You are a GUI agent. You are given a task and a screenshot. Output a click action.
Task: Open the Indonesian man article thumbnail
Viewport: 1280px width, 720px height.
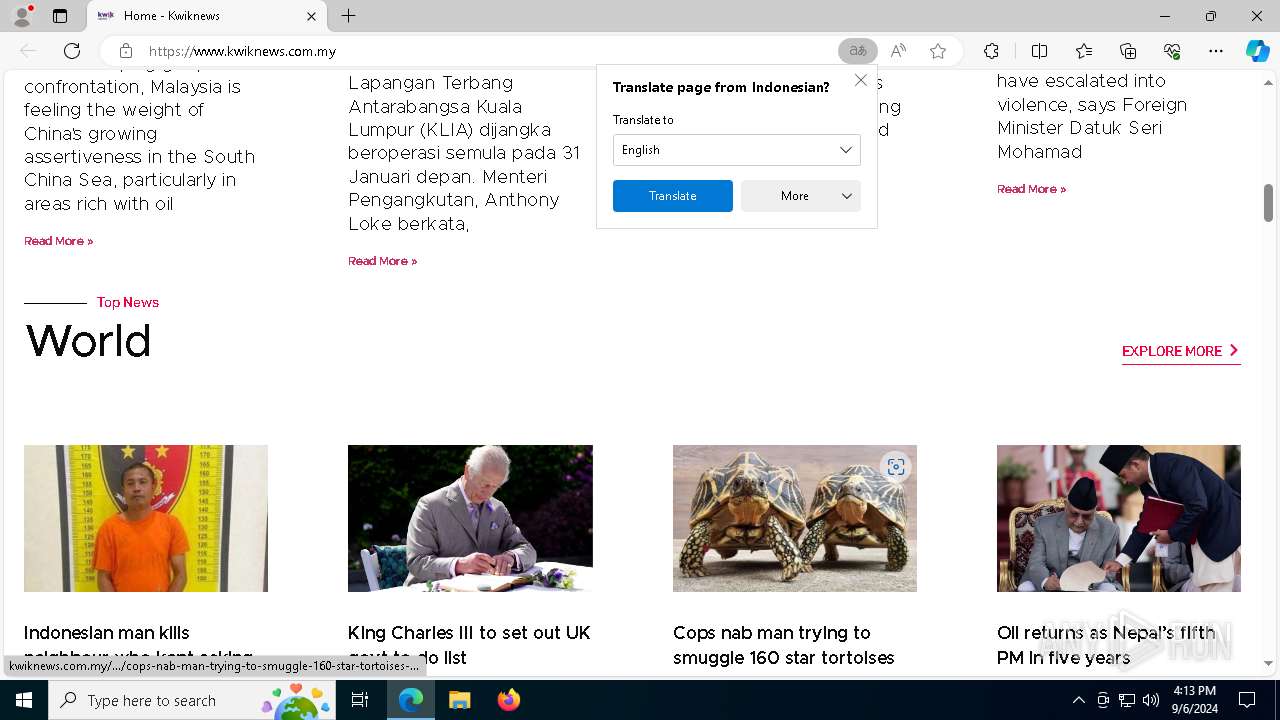(x=146, y=518)
